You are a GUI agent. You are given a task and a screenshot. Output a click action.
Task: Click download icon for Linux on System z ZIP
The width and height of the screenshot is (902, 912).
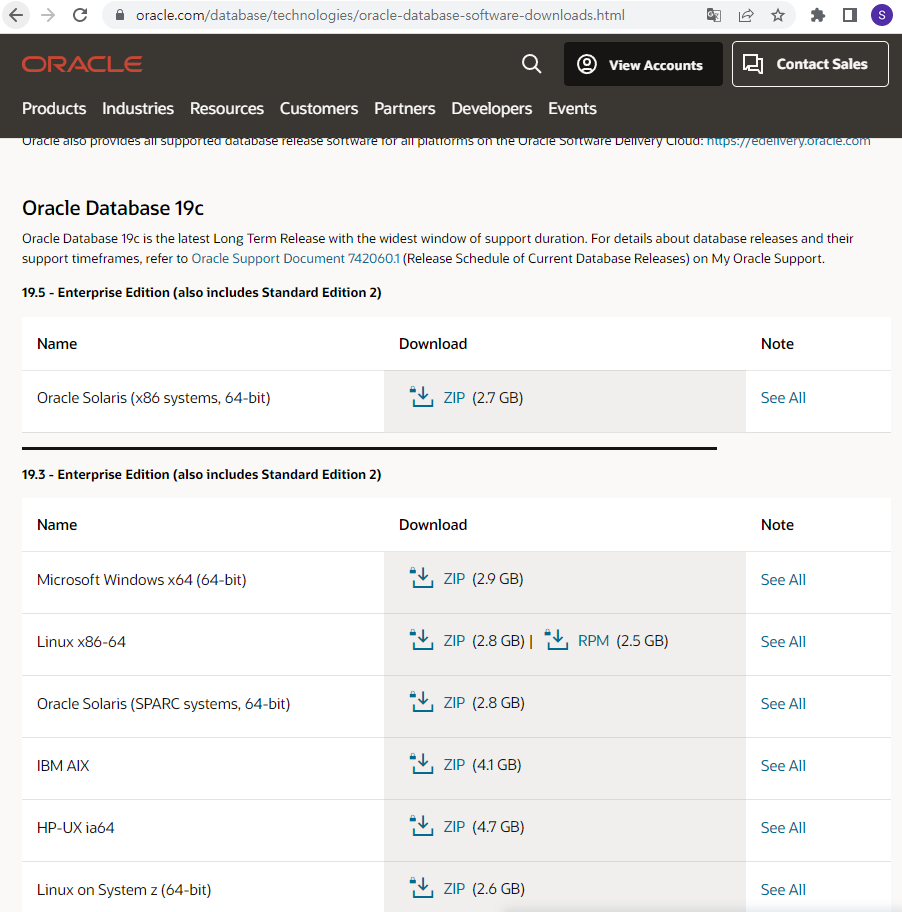pos(422,889)
